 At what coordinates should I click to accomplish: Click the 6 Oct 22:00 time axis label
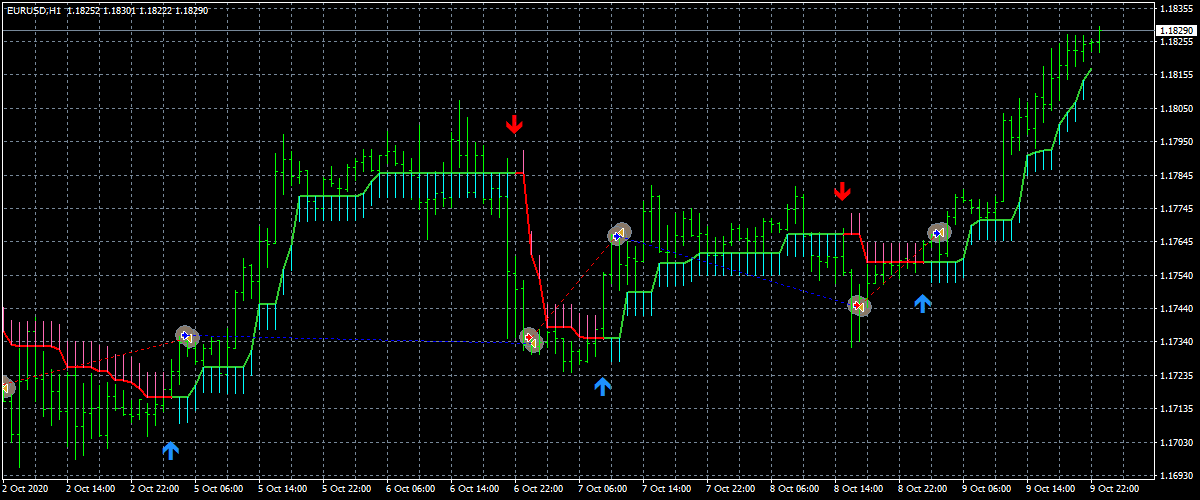(x=540, y=490)
